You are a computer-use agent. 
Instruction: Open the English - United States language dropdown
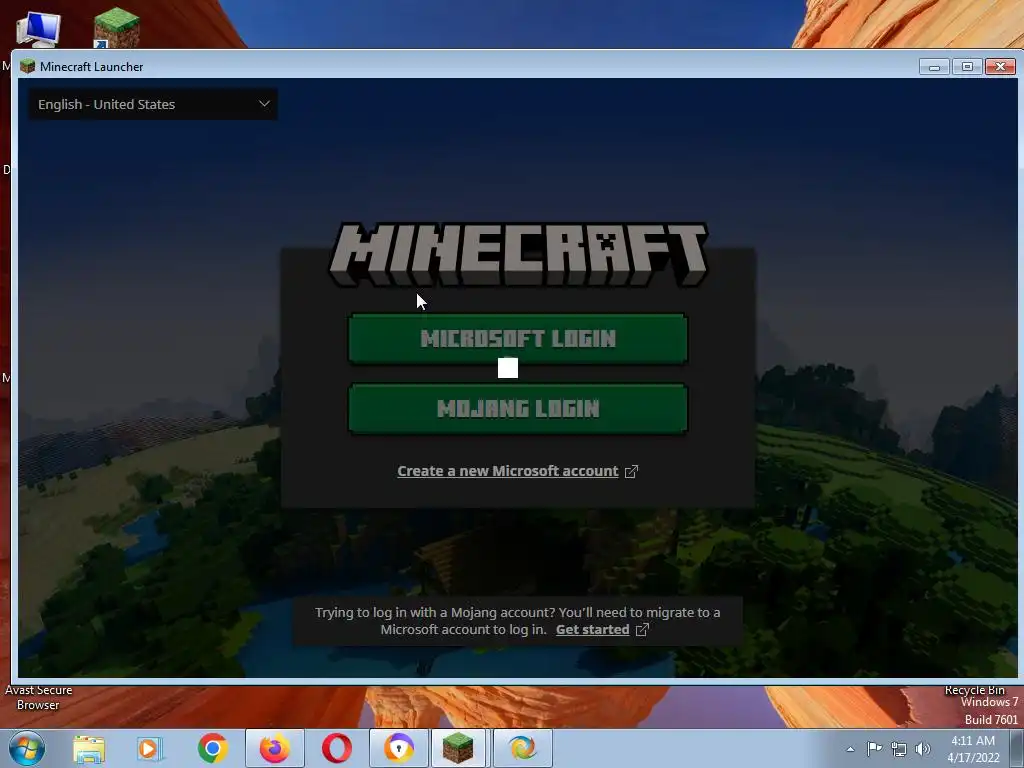point(153,104)
